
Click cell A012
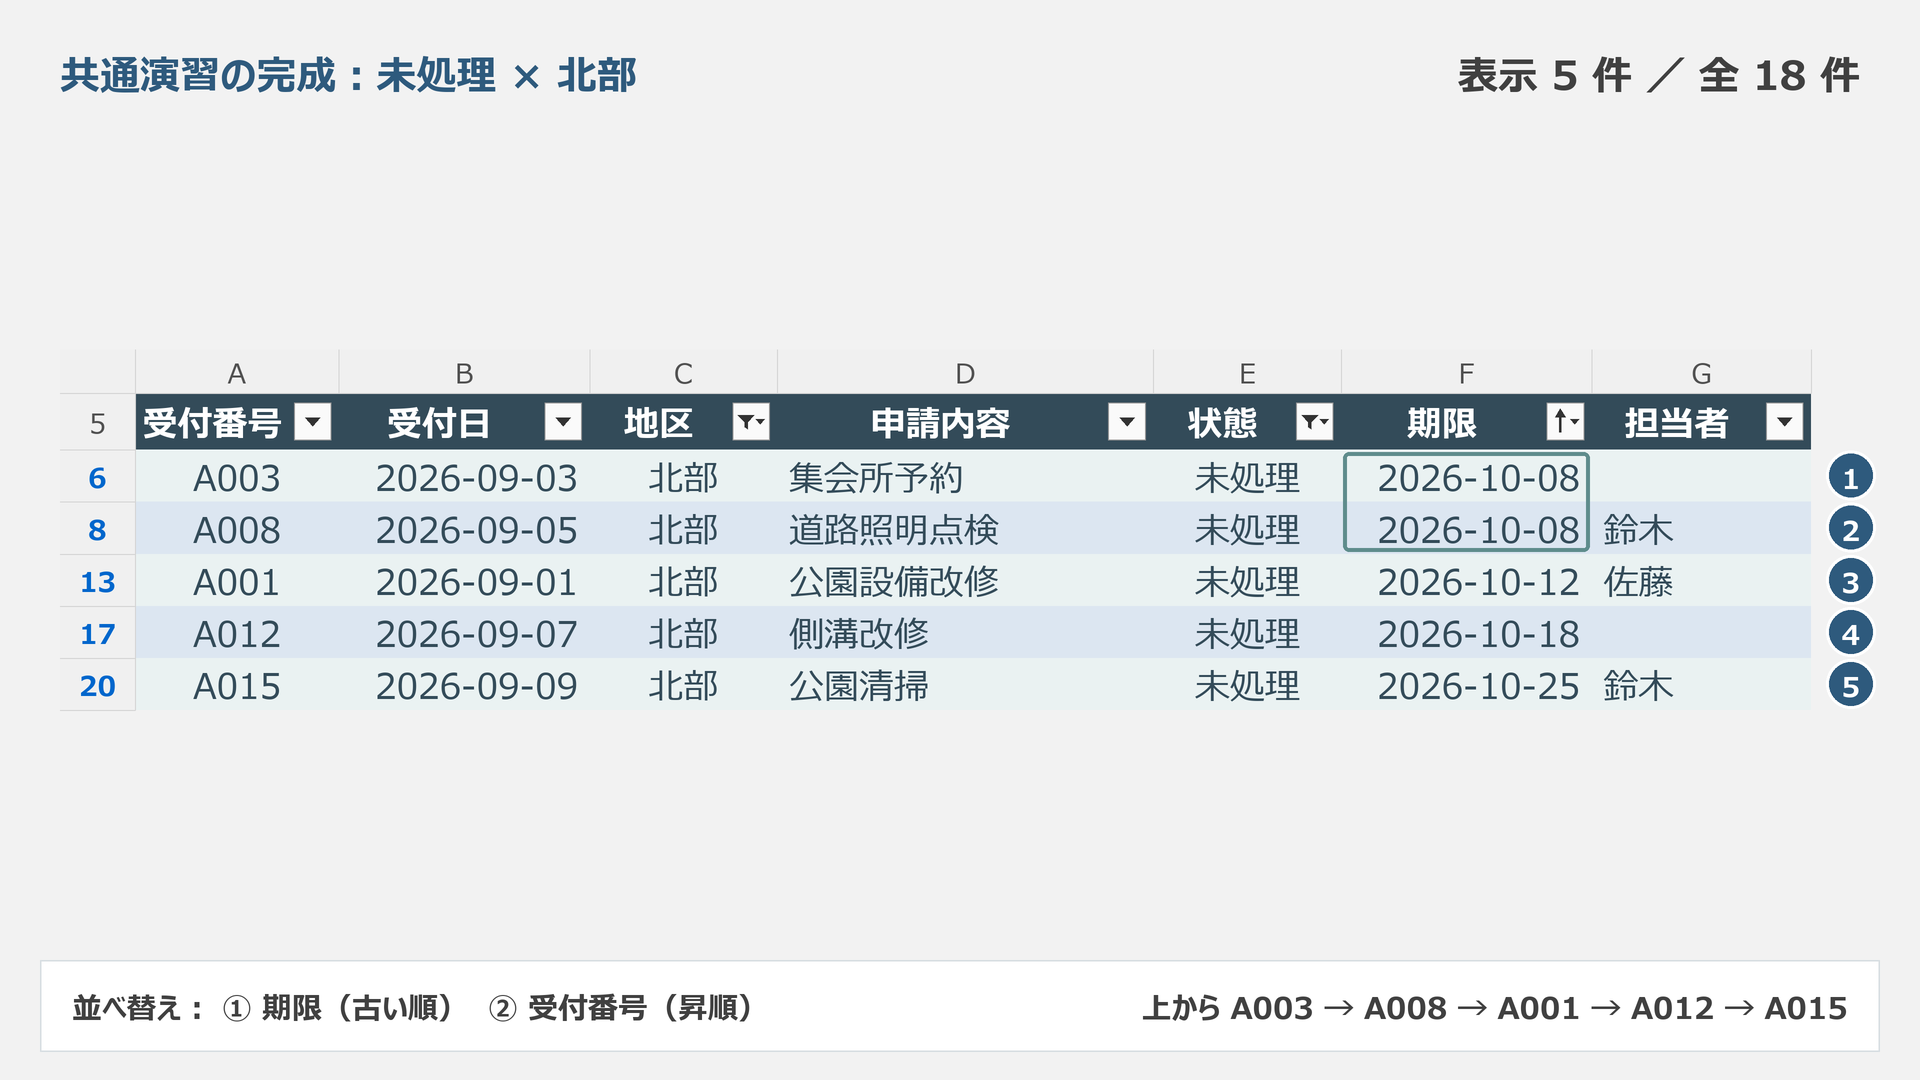click(237, 633)
